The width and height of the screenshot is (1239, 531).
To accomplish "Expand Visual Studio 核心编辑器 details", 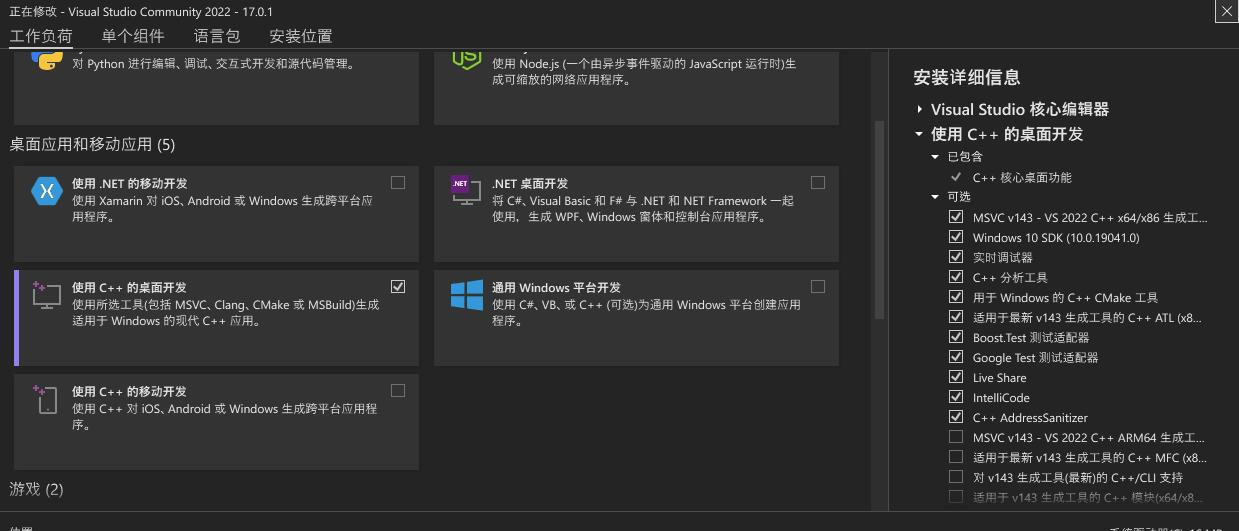I will (x=919, y=109).
